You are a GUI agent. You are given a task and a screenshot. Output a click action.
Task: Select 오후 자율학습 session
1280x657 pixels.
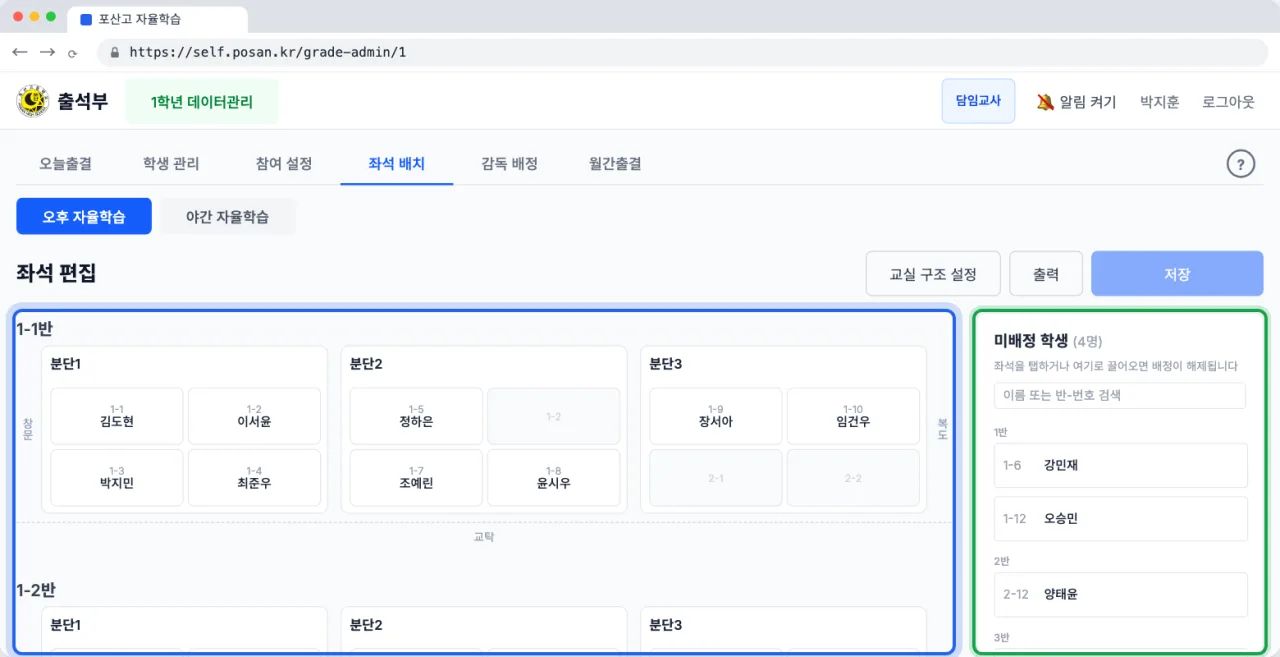coord(84,216)
